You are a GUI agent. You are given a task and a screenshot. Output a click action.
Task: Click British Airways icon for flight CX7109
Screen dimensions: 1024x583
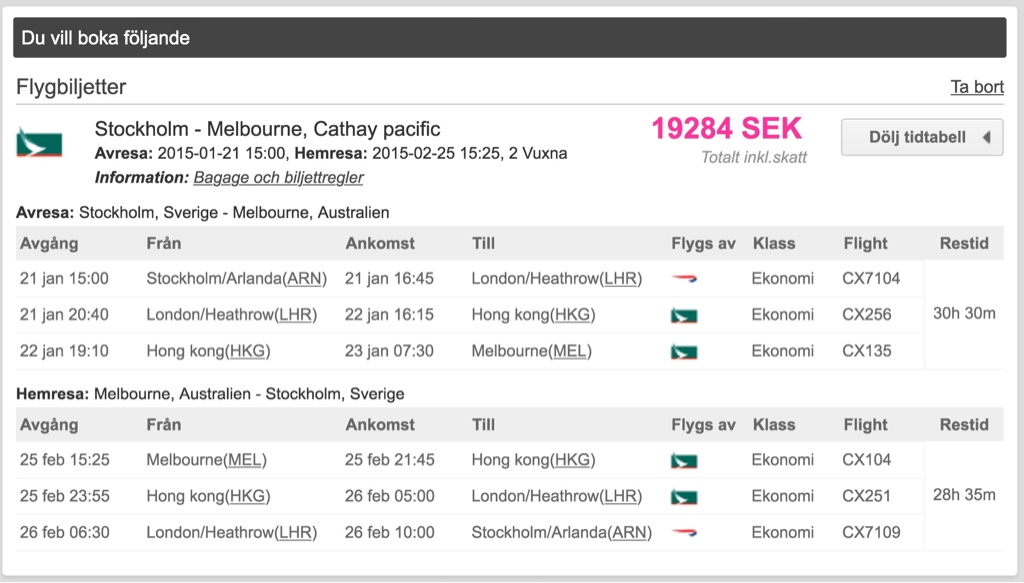tap(685, 533)
